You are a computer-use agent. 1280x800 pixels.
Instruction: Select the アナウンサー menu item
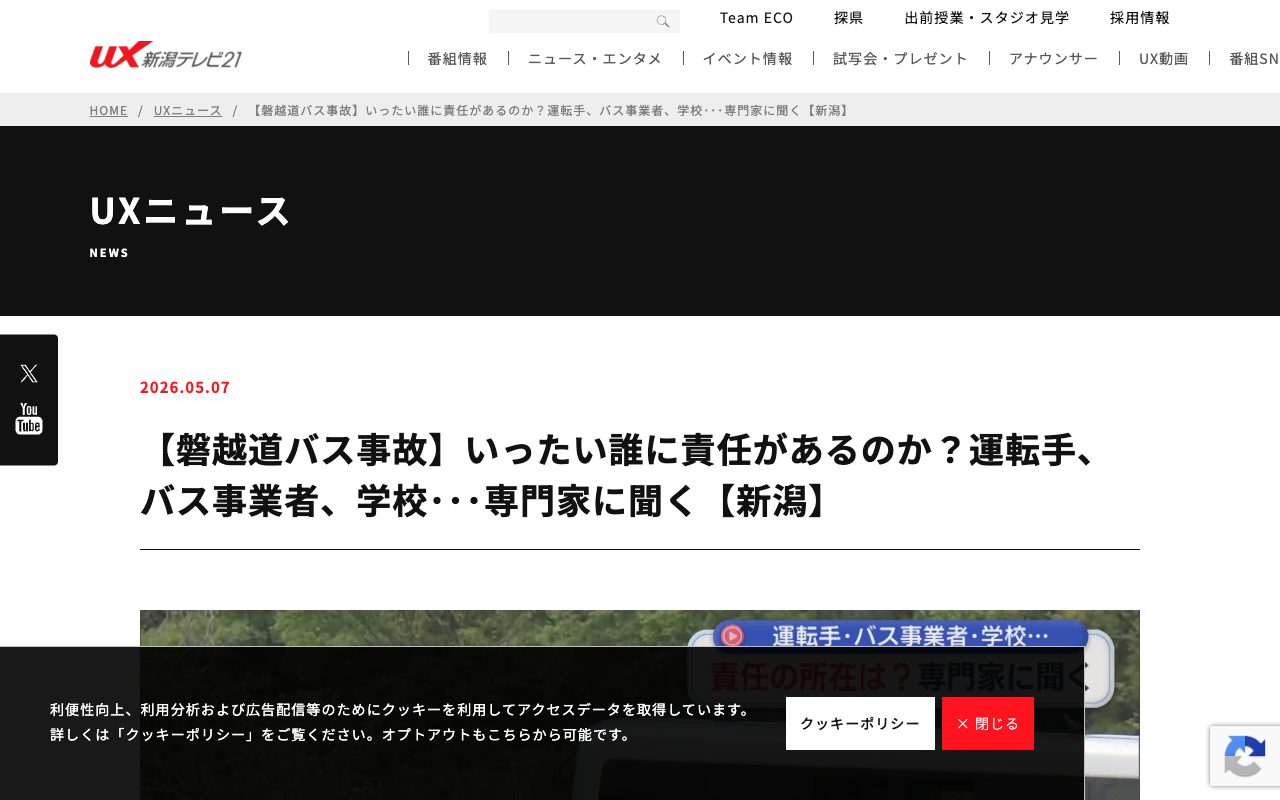click(1053, 58)
